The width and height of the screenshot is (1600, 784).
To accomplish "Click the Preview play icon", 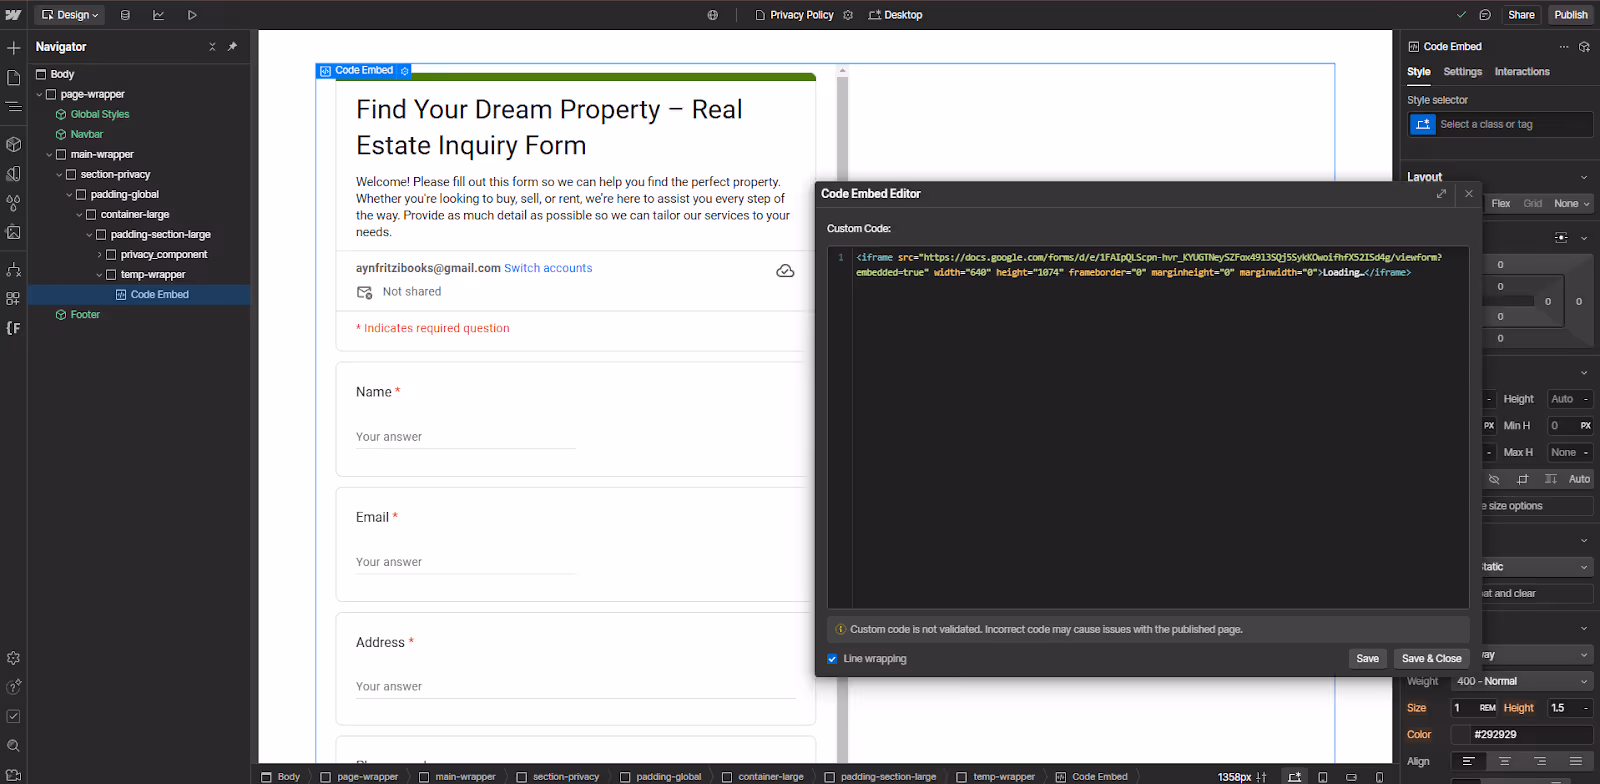I will tap(192, 15).
